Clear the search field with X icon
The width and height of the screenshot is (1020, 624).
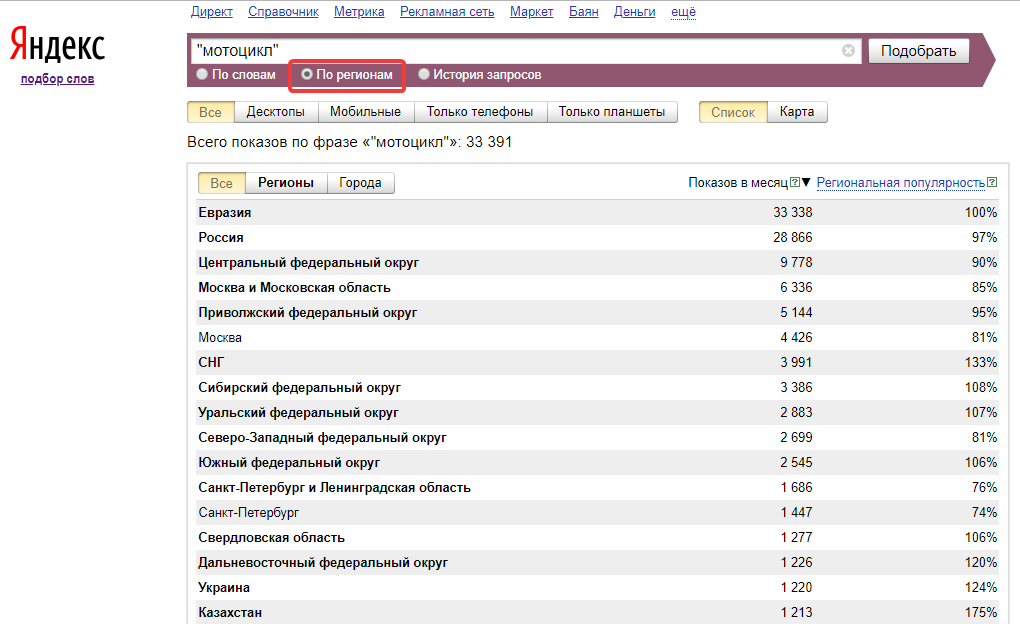pos(848,51)
